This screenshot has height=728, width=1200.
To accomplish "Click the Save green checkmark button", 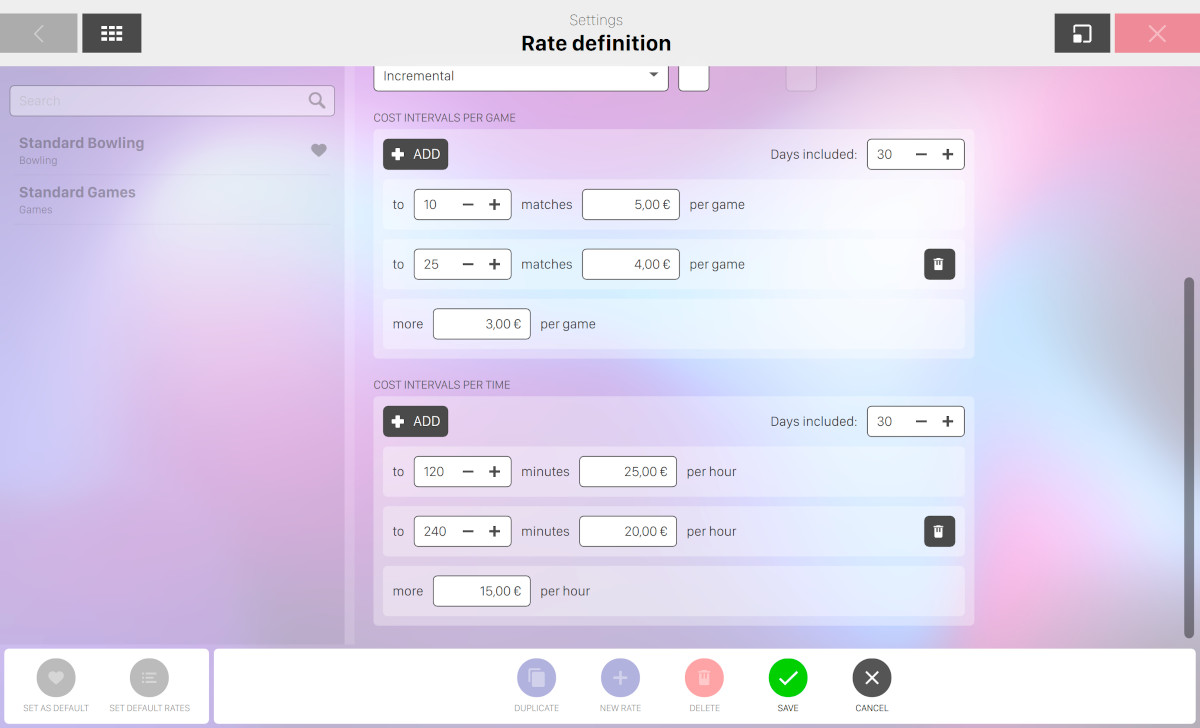I will tap(788, 678).
